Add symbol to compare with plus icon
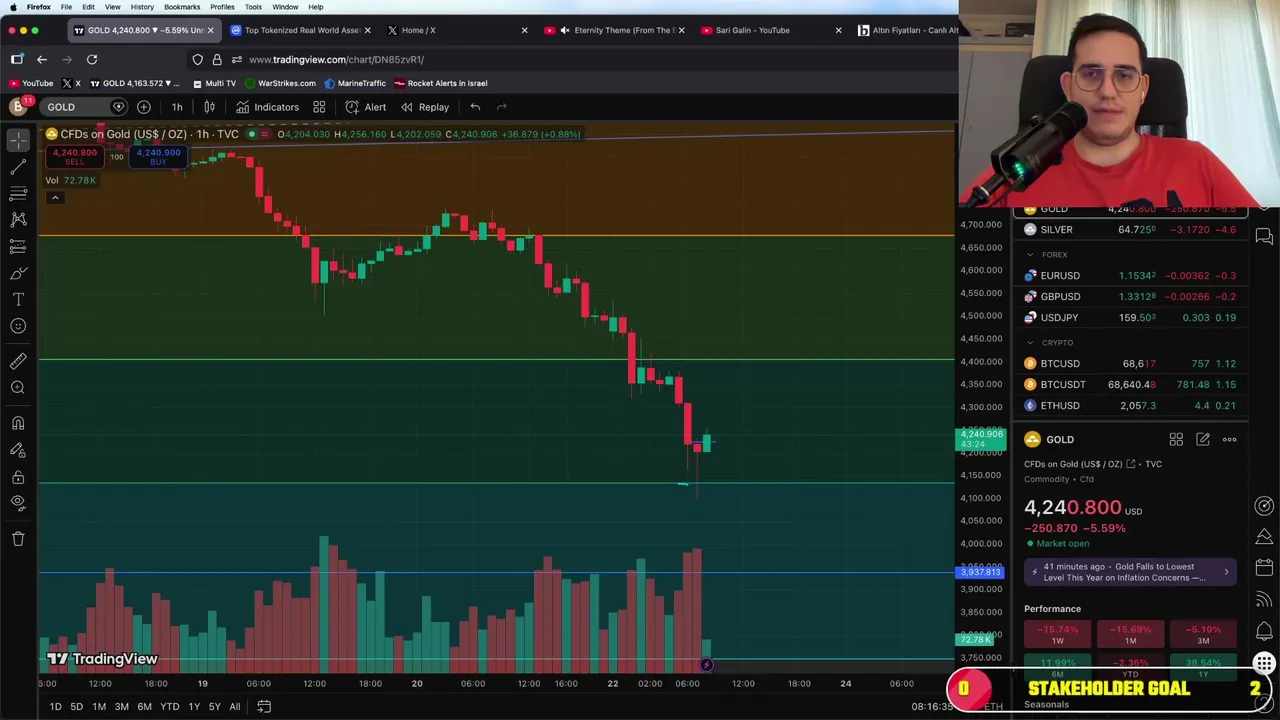The image size is (1280, 720). click(x=144, y=107)
